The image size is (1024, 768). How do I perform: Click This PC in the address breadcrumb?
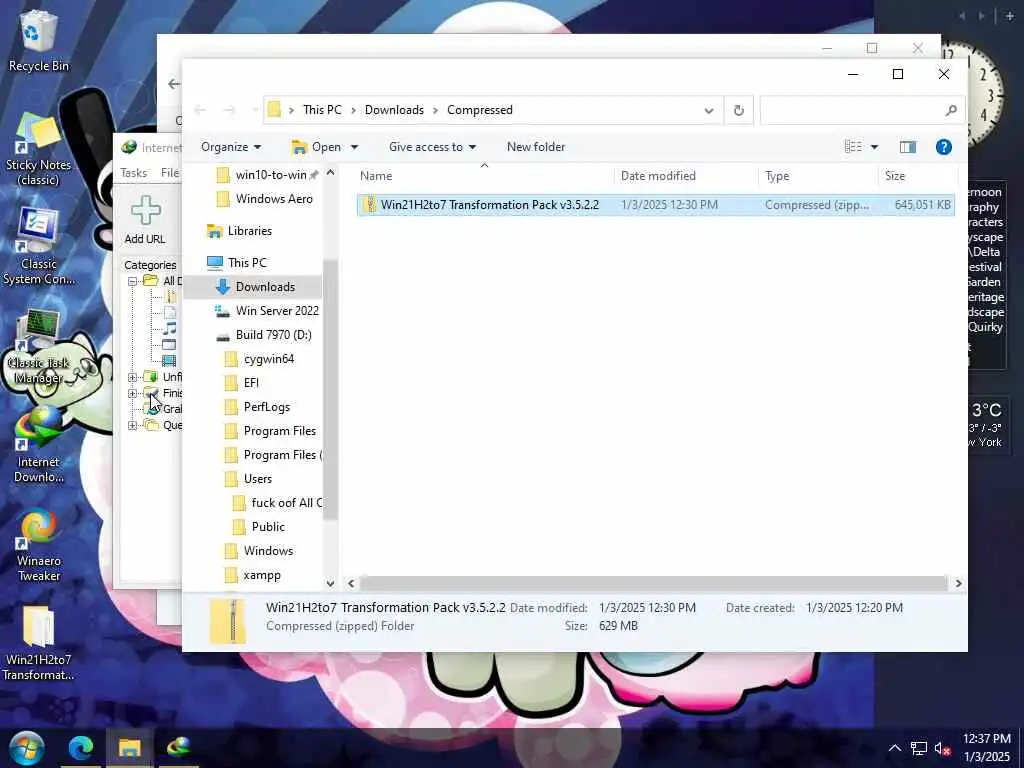click(x=322, y=110)
